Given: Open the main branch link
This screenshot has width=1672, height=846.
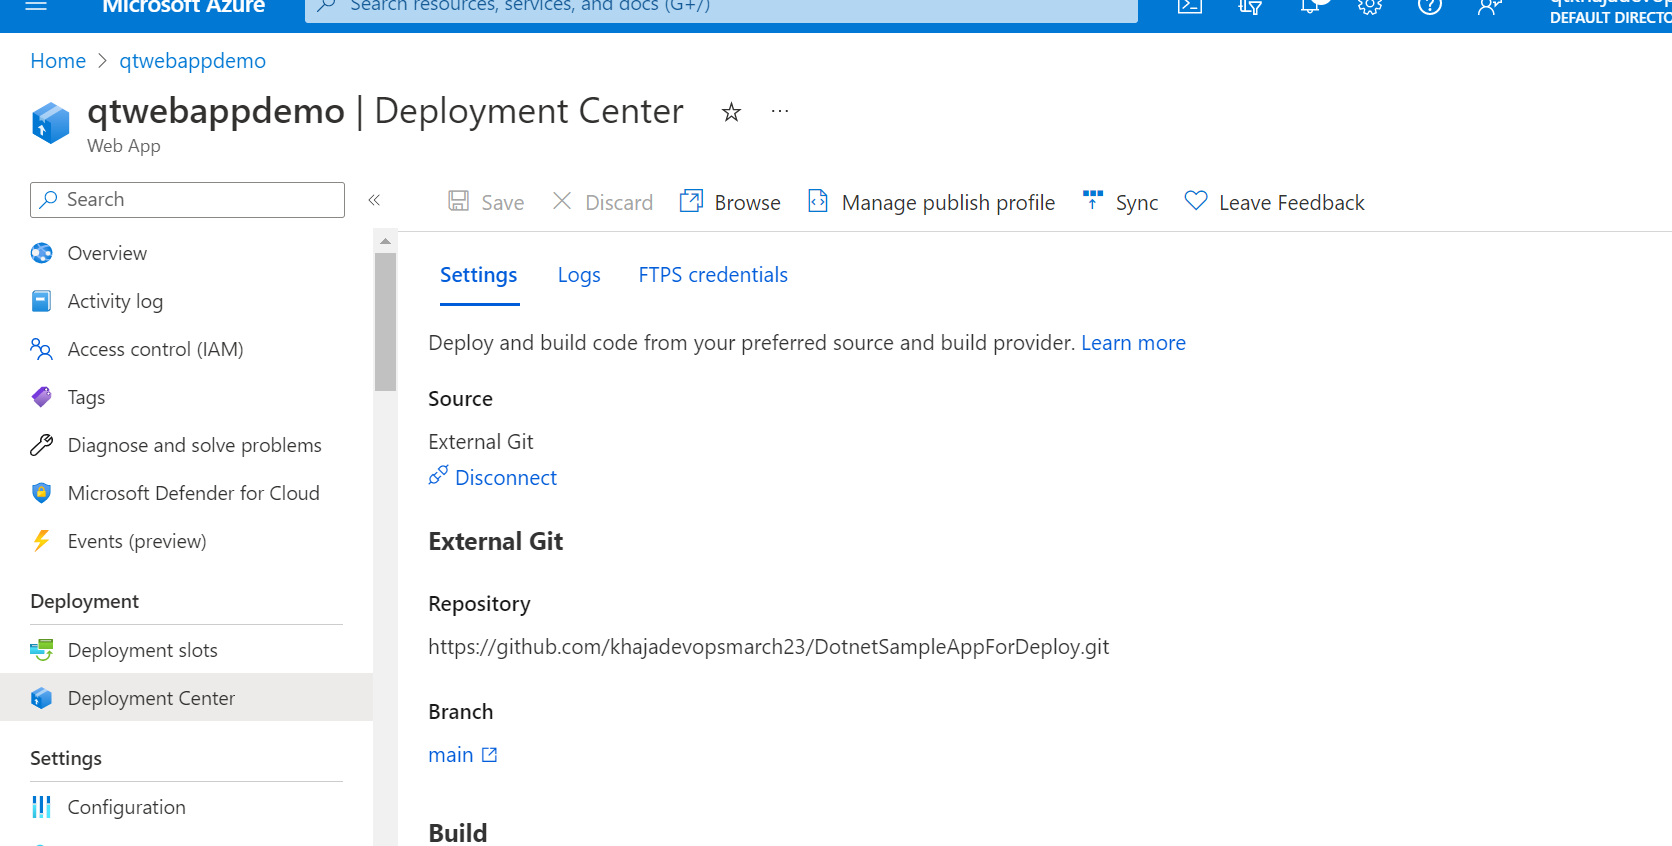Looking at the screenshot, I should click(463, 755).
